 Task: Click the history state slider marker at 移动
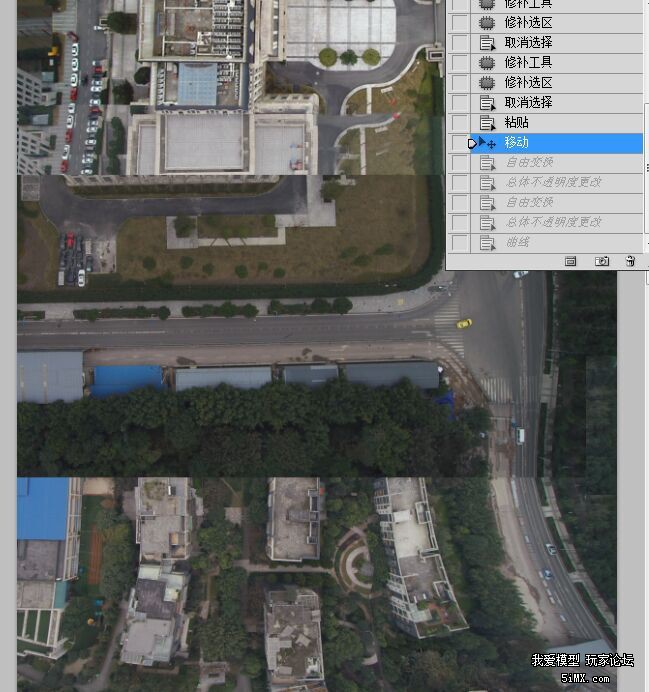point(473,144)
